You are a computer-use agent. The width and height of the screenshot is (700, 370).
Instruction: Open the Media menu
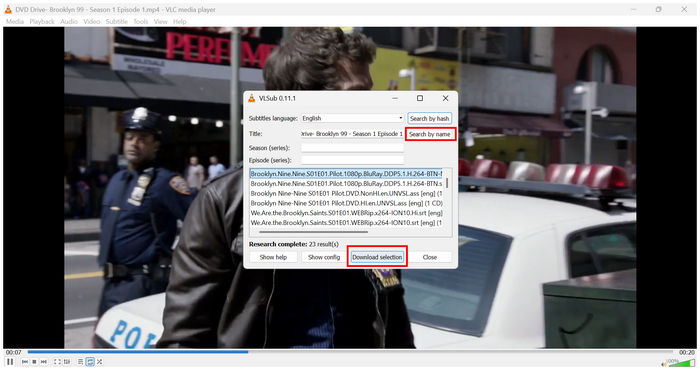pos(15,21)
